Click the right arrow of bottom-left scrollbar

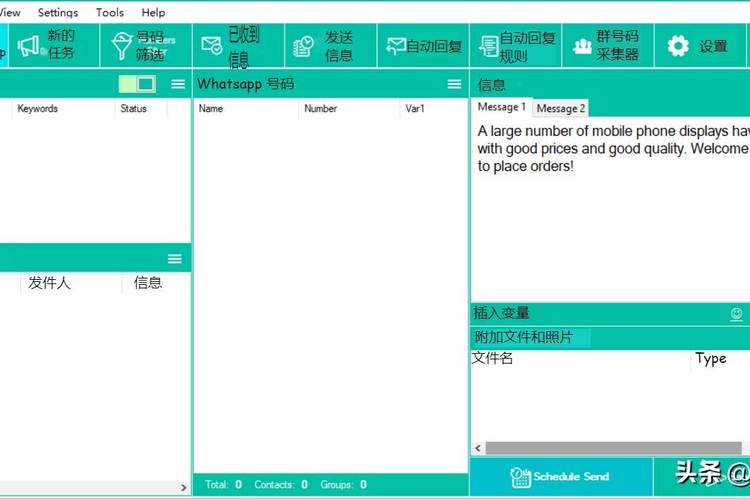click(x=184, y=488)
